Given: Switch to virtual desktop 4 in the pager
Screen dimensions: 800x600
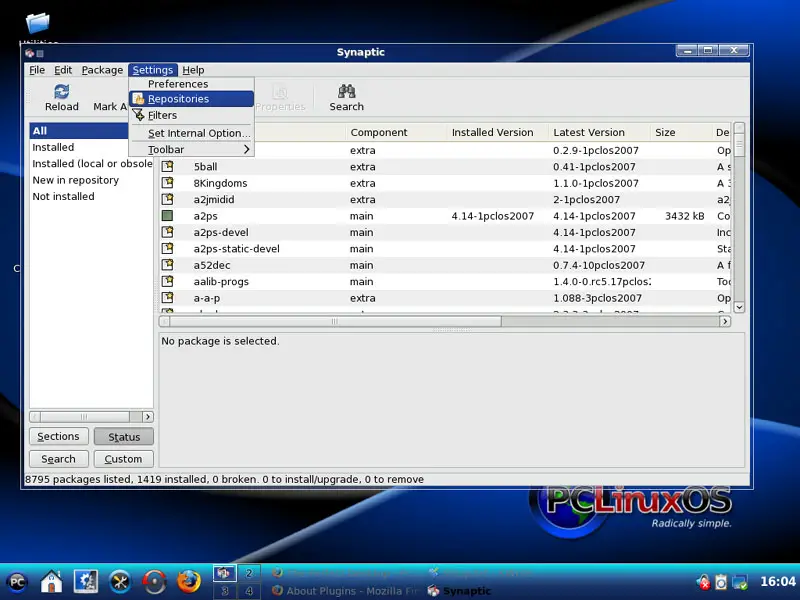Looking at the screenshot, I should tap(249, 591).
